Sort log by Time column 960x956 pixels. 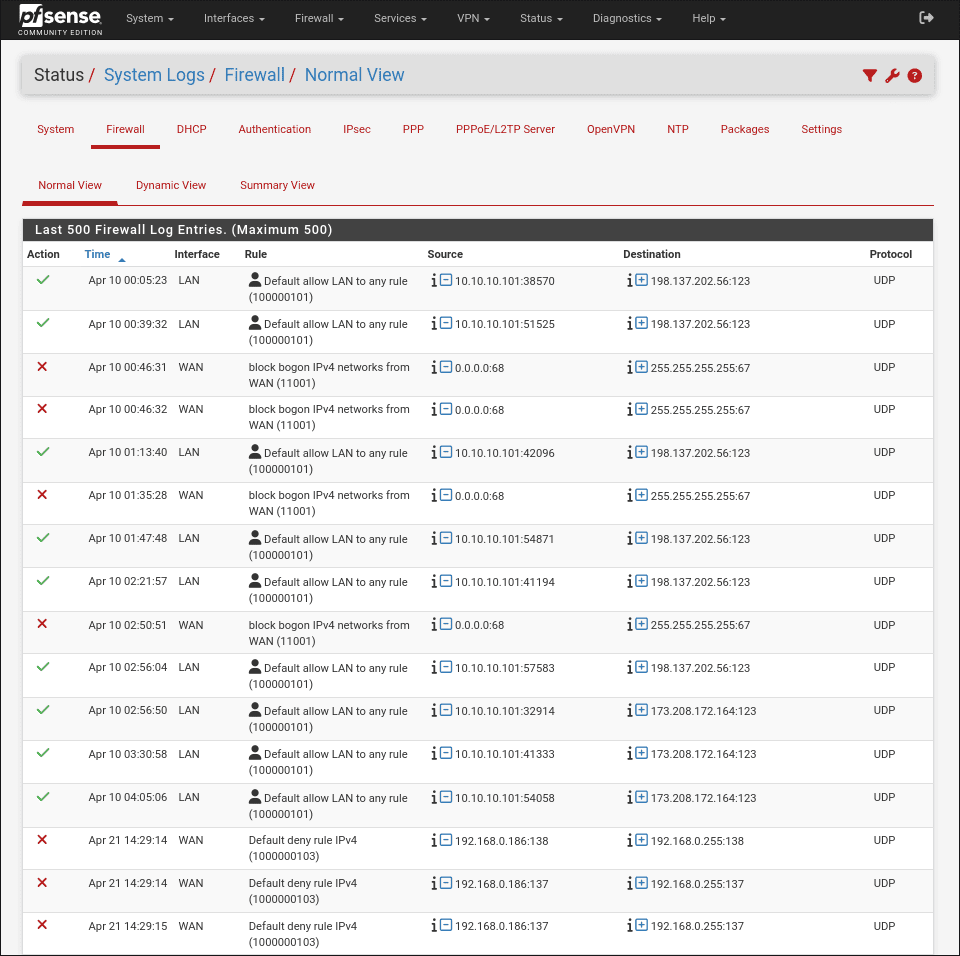[97, 254]
